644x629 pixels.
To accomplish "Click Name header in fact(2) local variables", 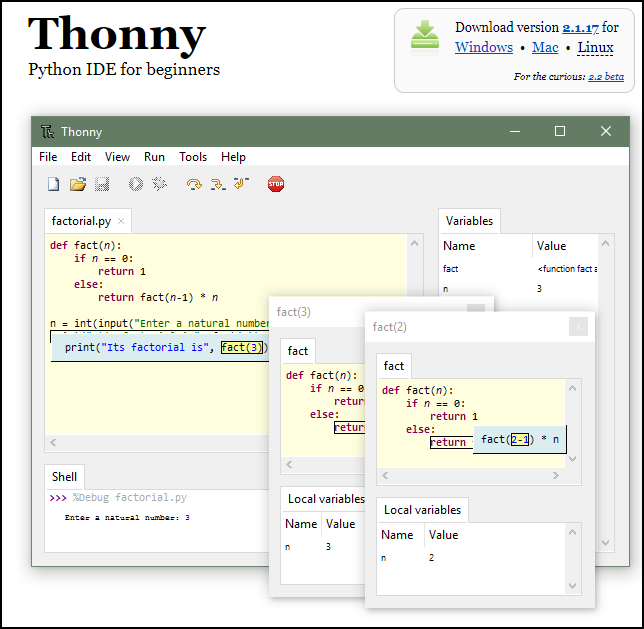I will (401, 535).
